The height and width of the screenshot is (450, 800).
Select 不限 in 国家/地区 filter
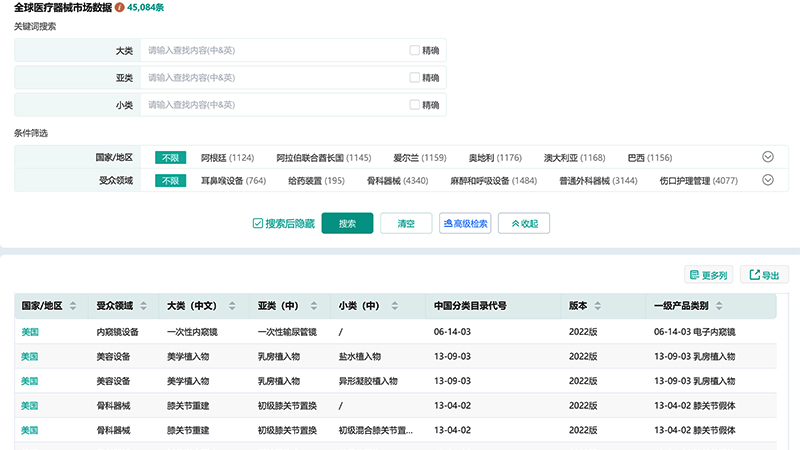tap(170, 158)
